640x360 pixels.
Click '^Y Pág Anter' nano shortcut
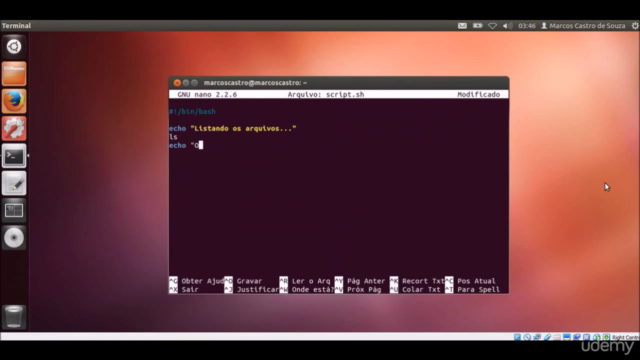pos(360,281)
